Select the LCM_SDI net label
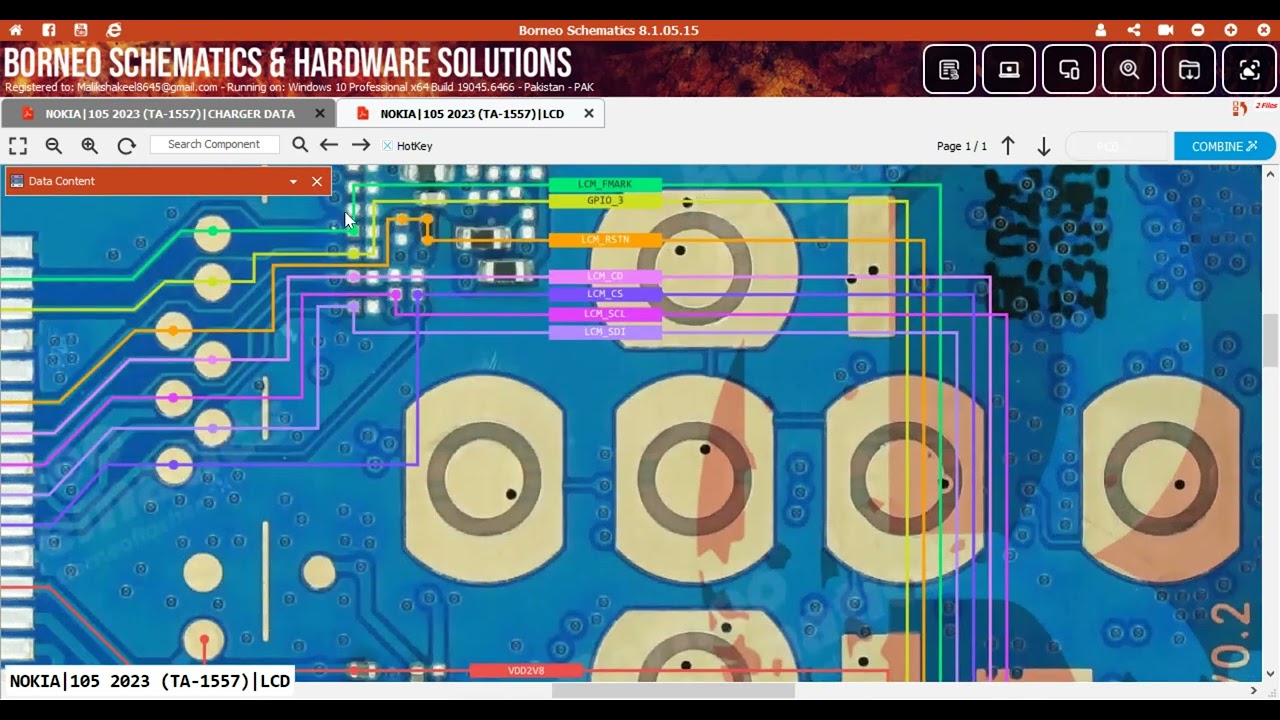Viewport: 1280px width, 720px height. 605,332
